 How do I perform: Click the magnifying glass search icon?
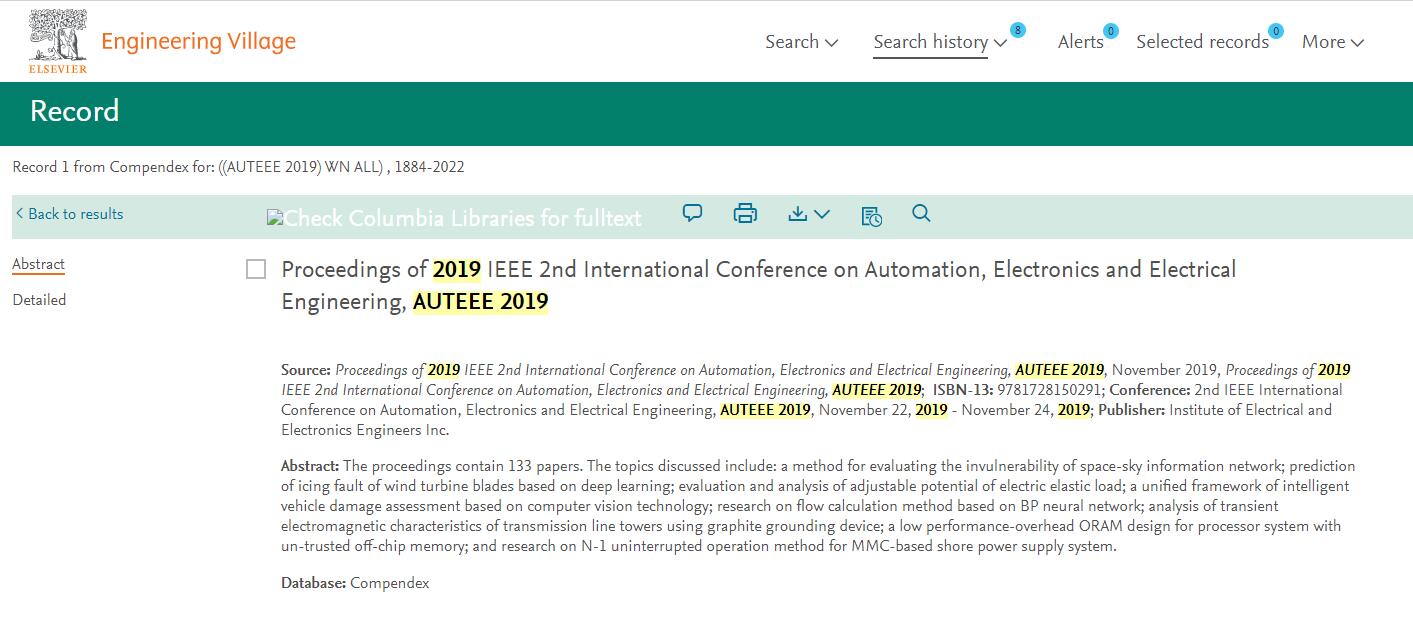tap(921, 213)
